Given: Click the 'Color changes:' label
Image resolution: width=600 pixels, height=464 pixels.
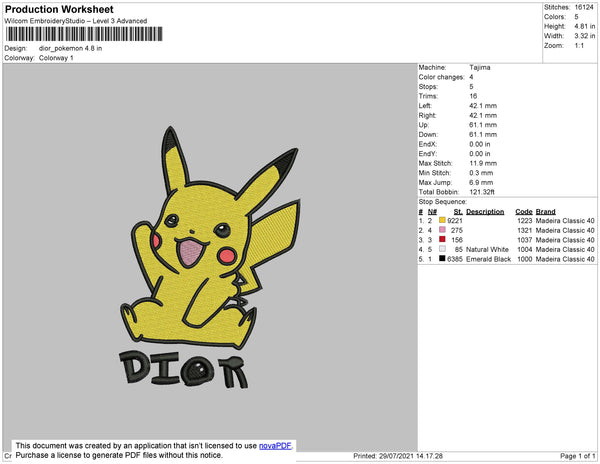Looking at the screenshot, I should point(441,77).
